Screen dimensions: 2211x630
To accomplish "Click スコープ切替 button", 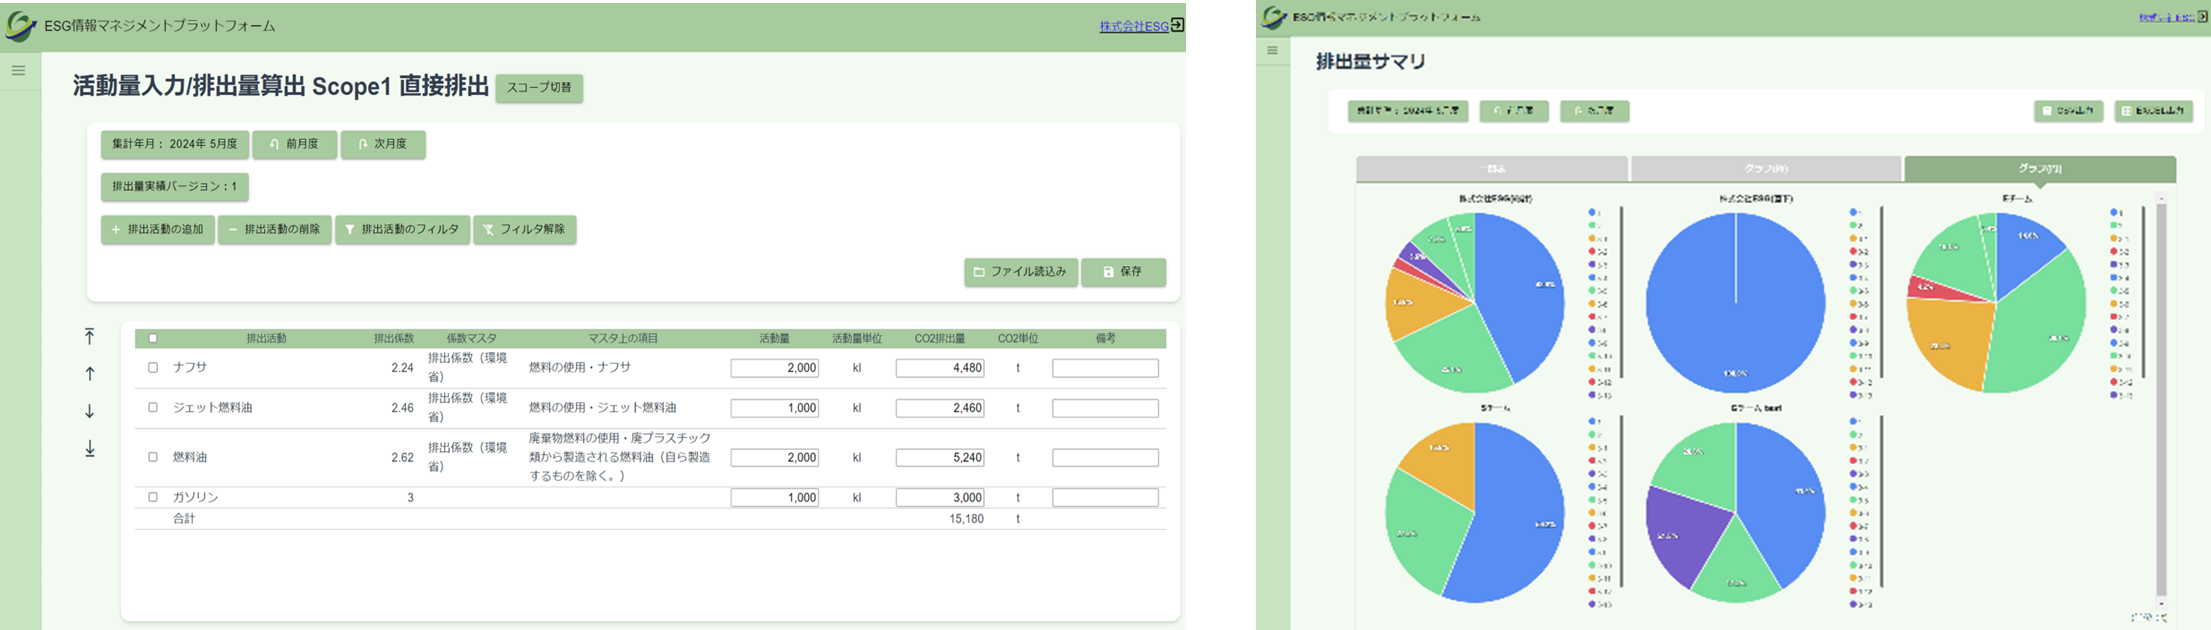I will pyautogui.click(x=539, y=87).
